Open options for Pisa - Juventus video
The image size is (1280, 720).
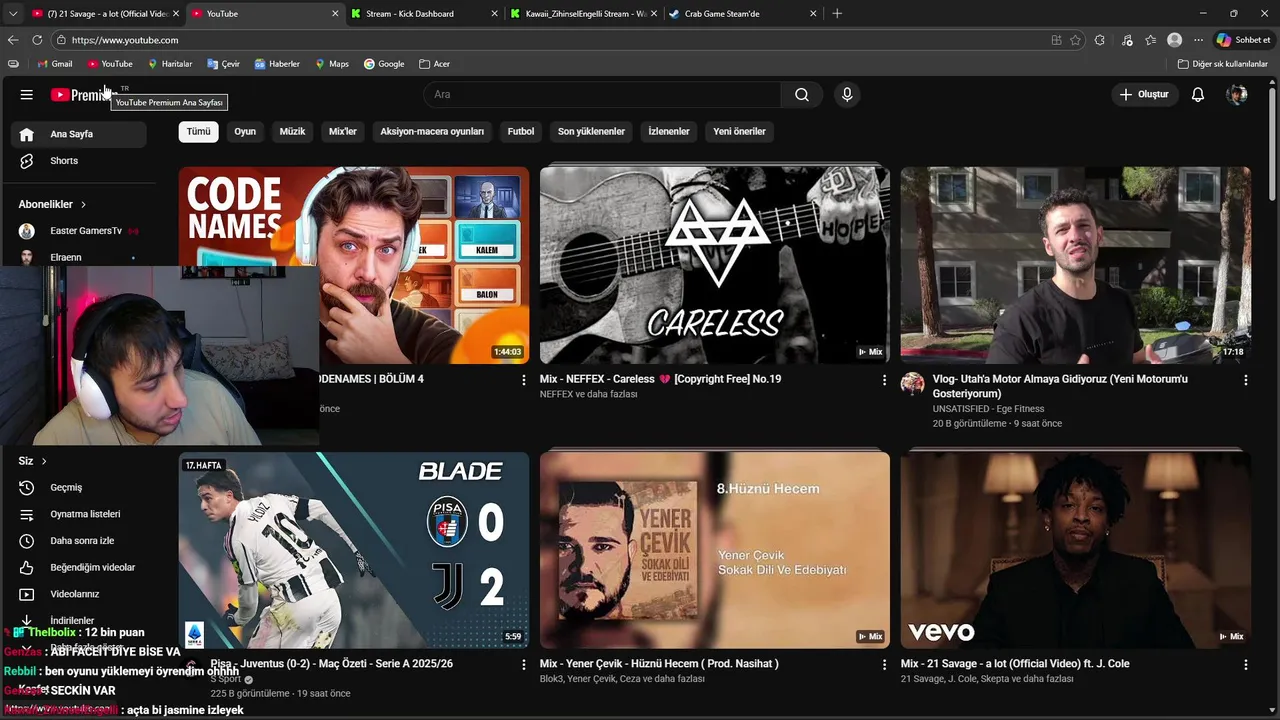pos(523,664)
